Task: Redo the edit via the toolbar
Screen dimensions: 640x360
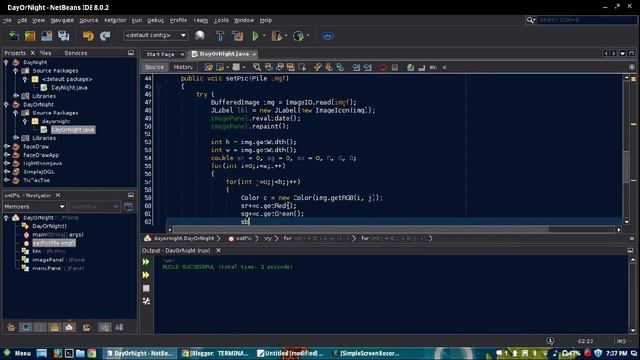Action: [x=105, y=36]
